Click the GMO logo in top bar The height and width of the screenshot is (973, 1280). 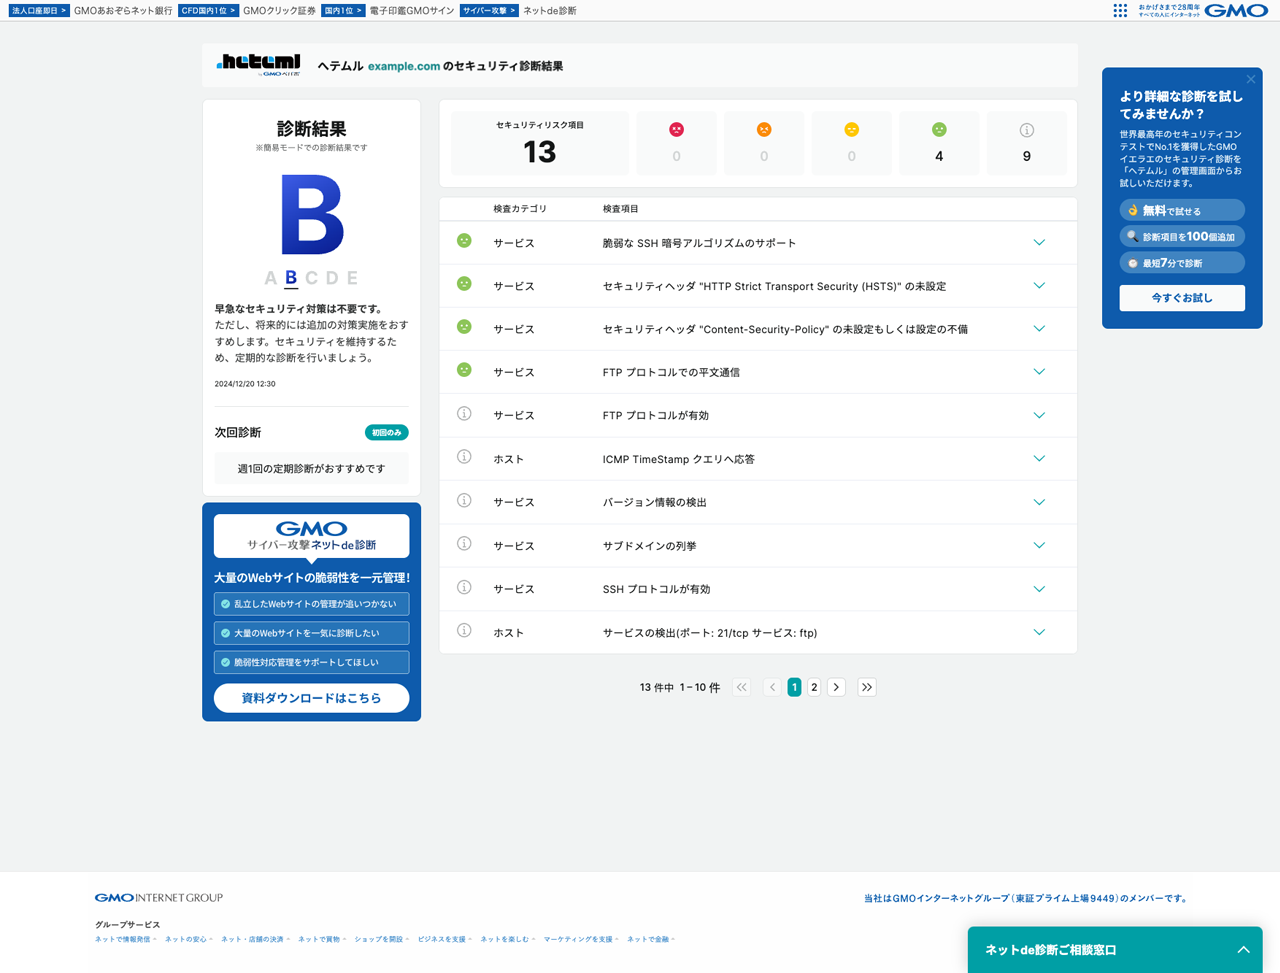pos(1236,10)
